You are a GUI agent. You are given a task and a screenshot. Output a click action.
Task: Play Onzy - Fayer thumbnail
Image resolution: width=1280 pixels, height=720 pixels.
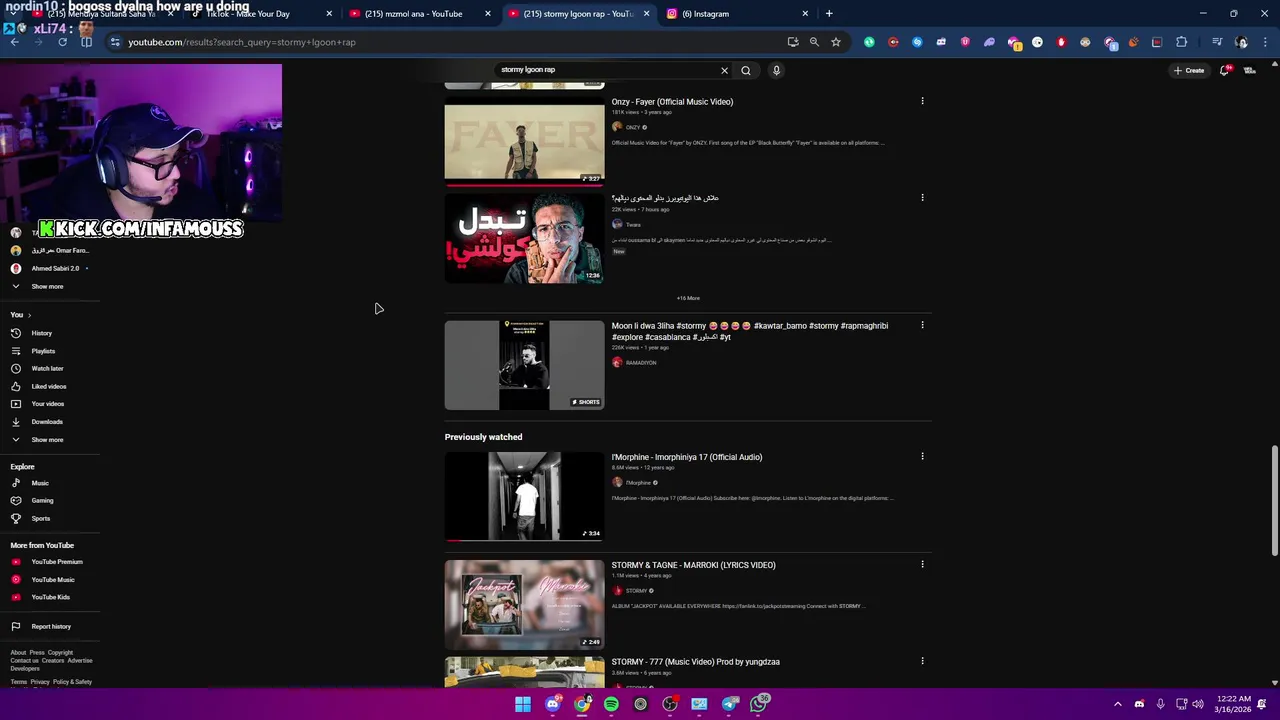coord(524,140)
